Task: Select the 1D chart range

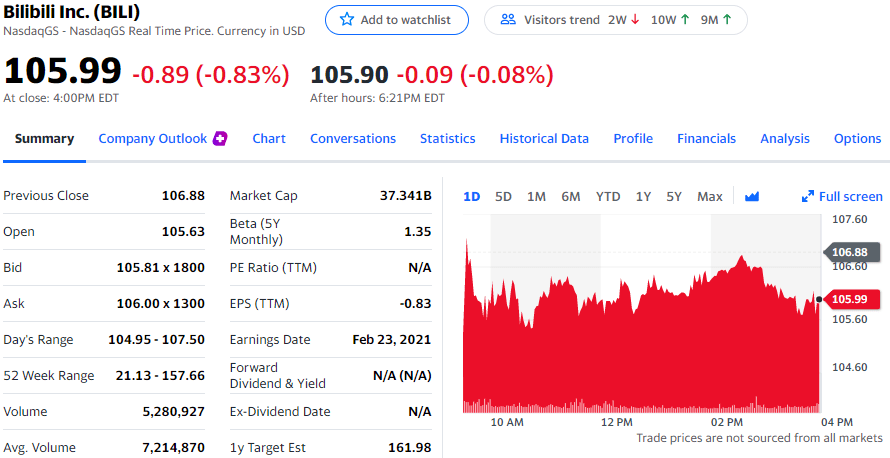Action: 472,197
